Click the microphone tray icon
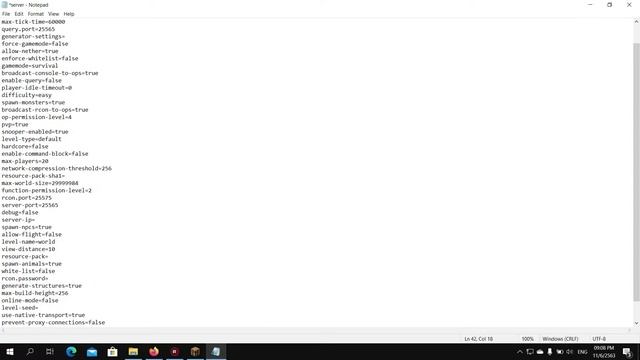Viewport: 640px width, 360px height. [x=550, y=352]
